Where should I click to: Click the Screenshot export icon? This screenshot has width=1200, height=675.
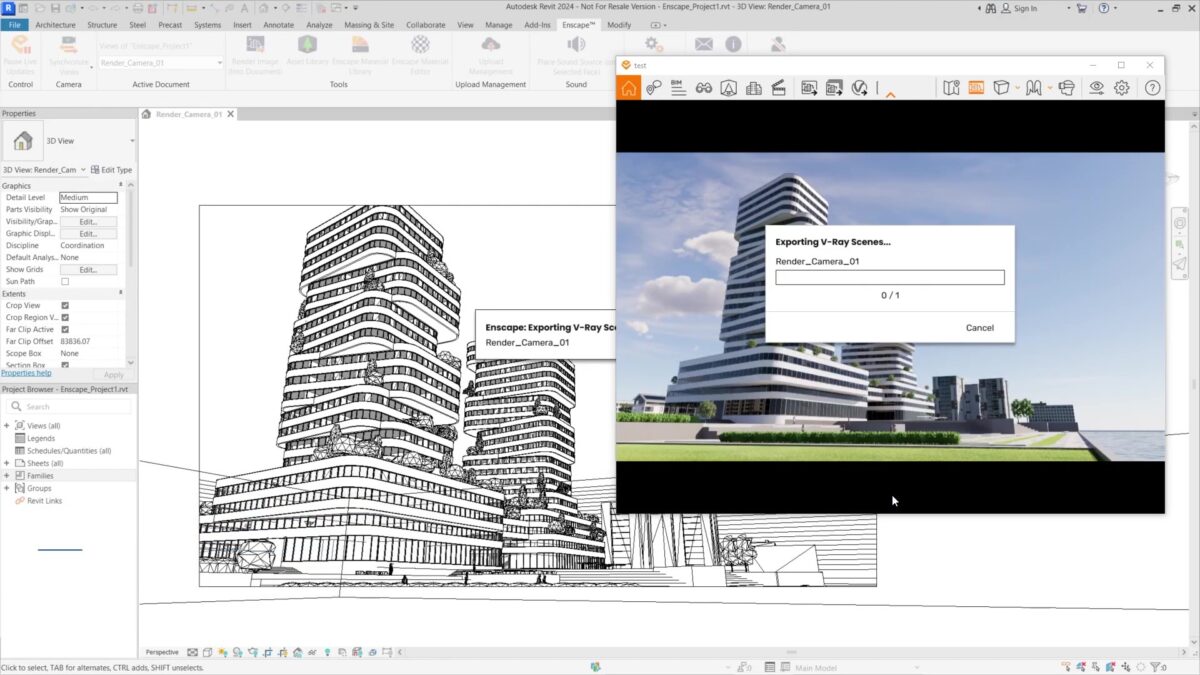tap(809, 88)
